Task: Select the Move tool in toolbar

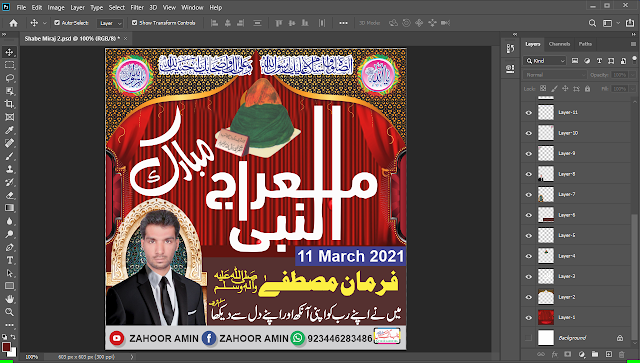Action: pyautogui.click(x=9, y=52)
